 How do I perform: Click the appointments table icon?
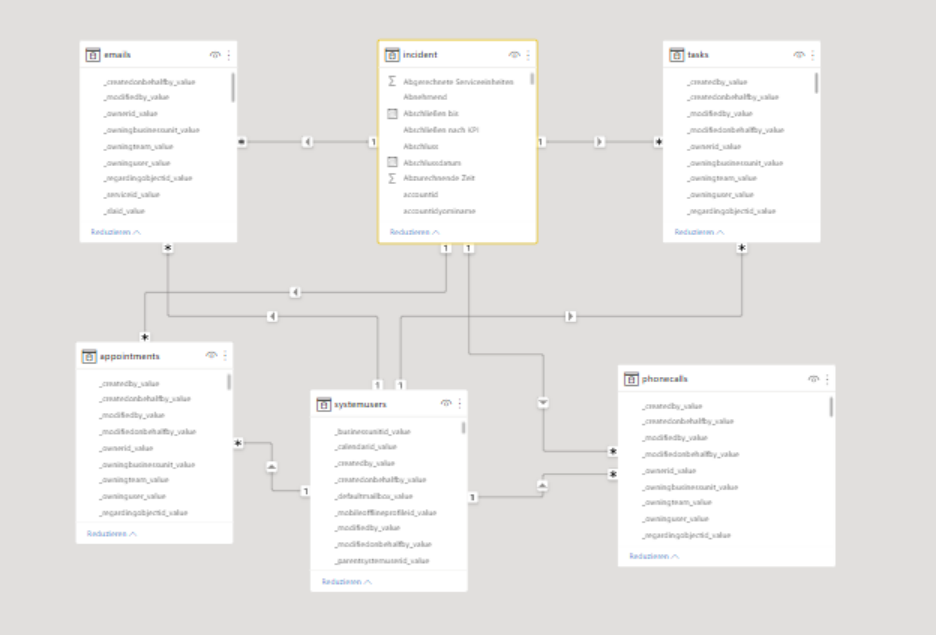pos(88,356)
